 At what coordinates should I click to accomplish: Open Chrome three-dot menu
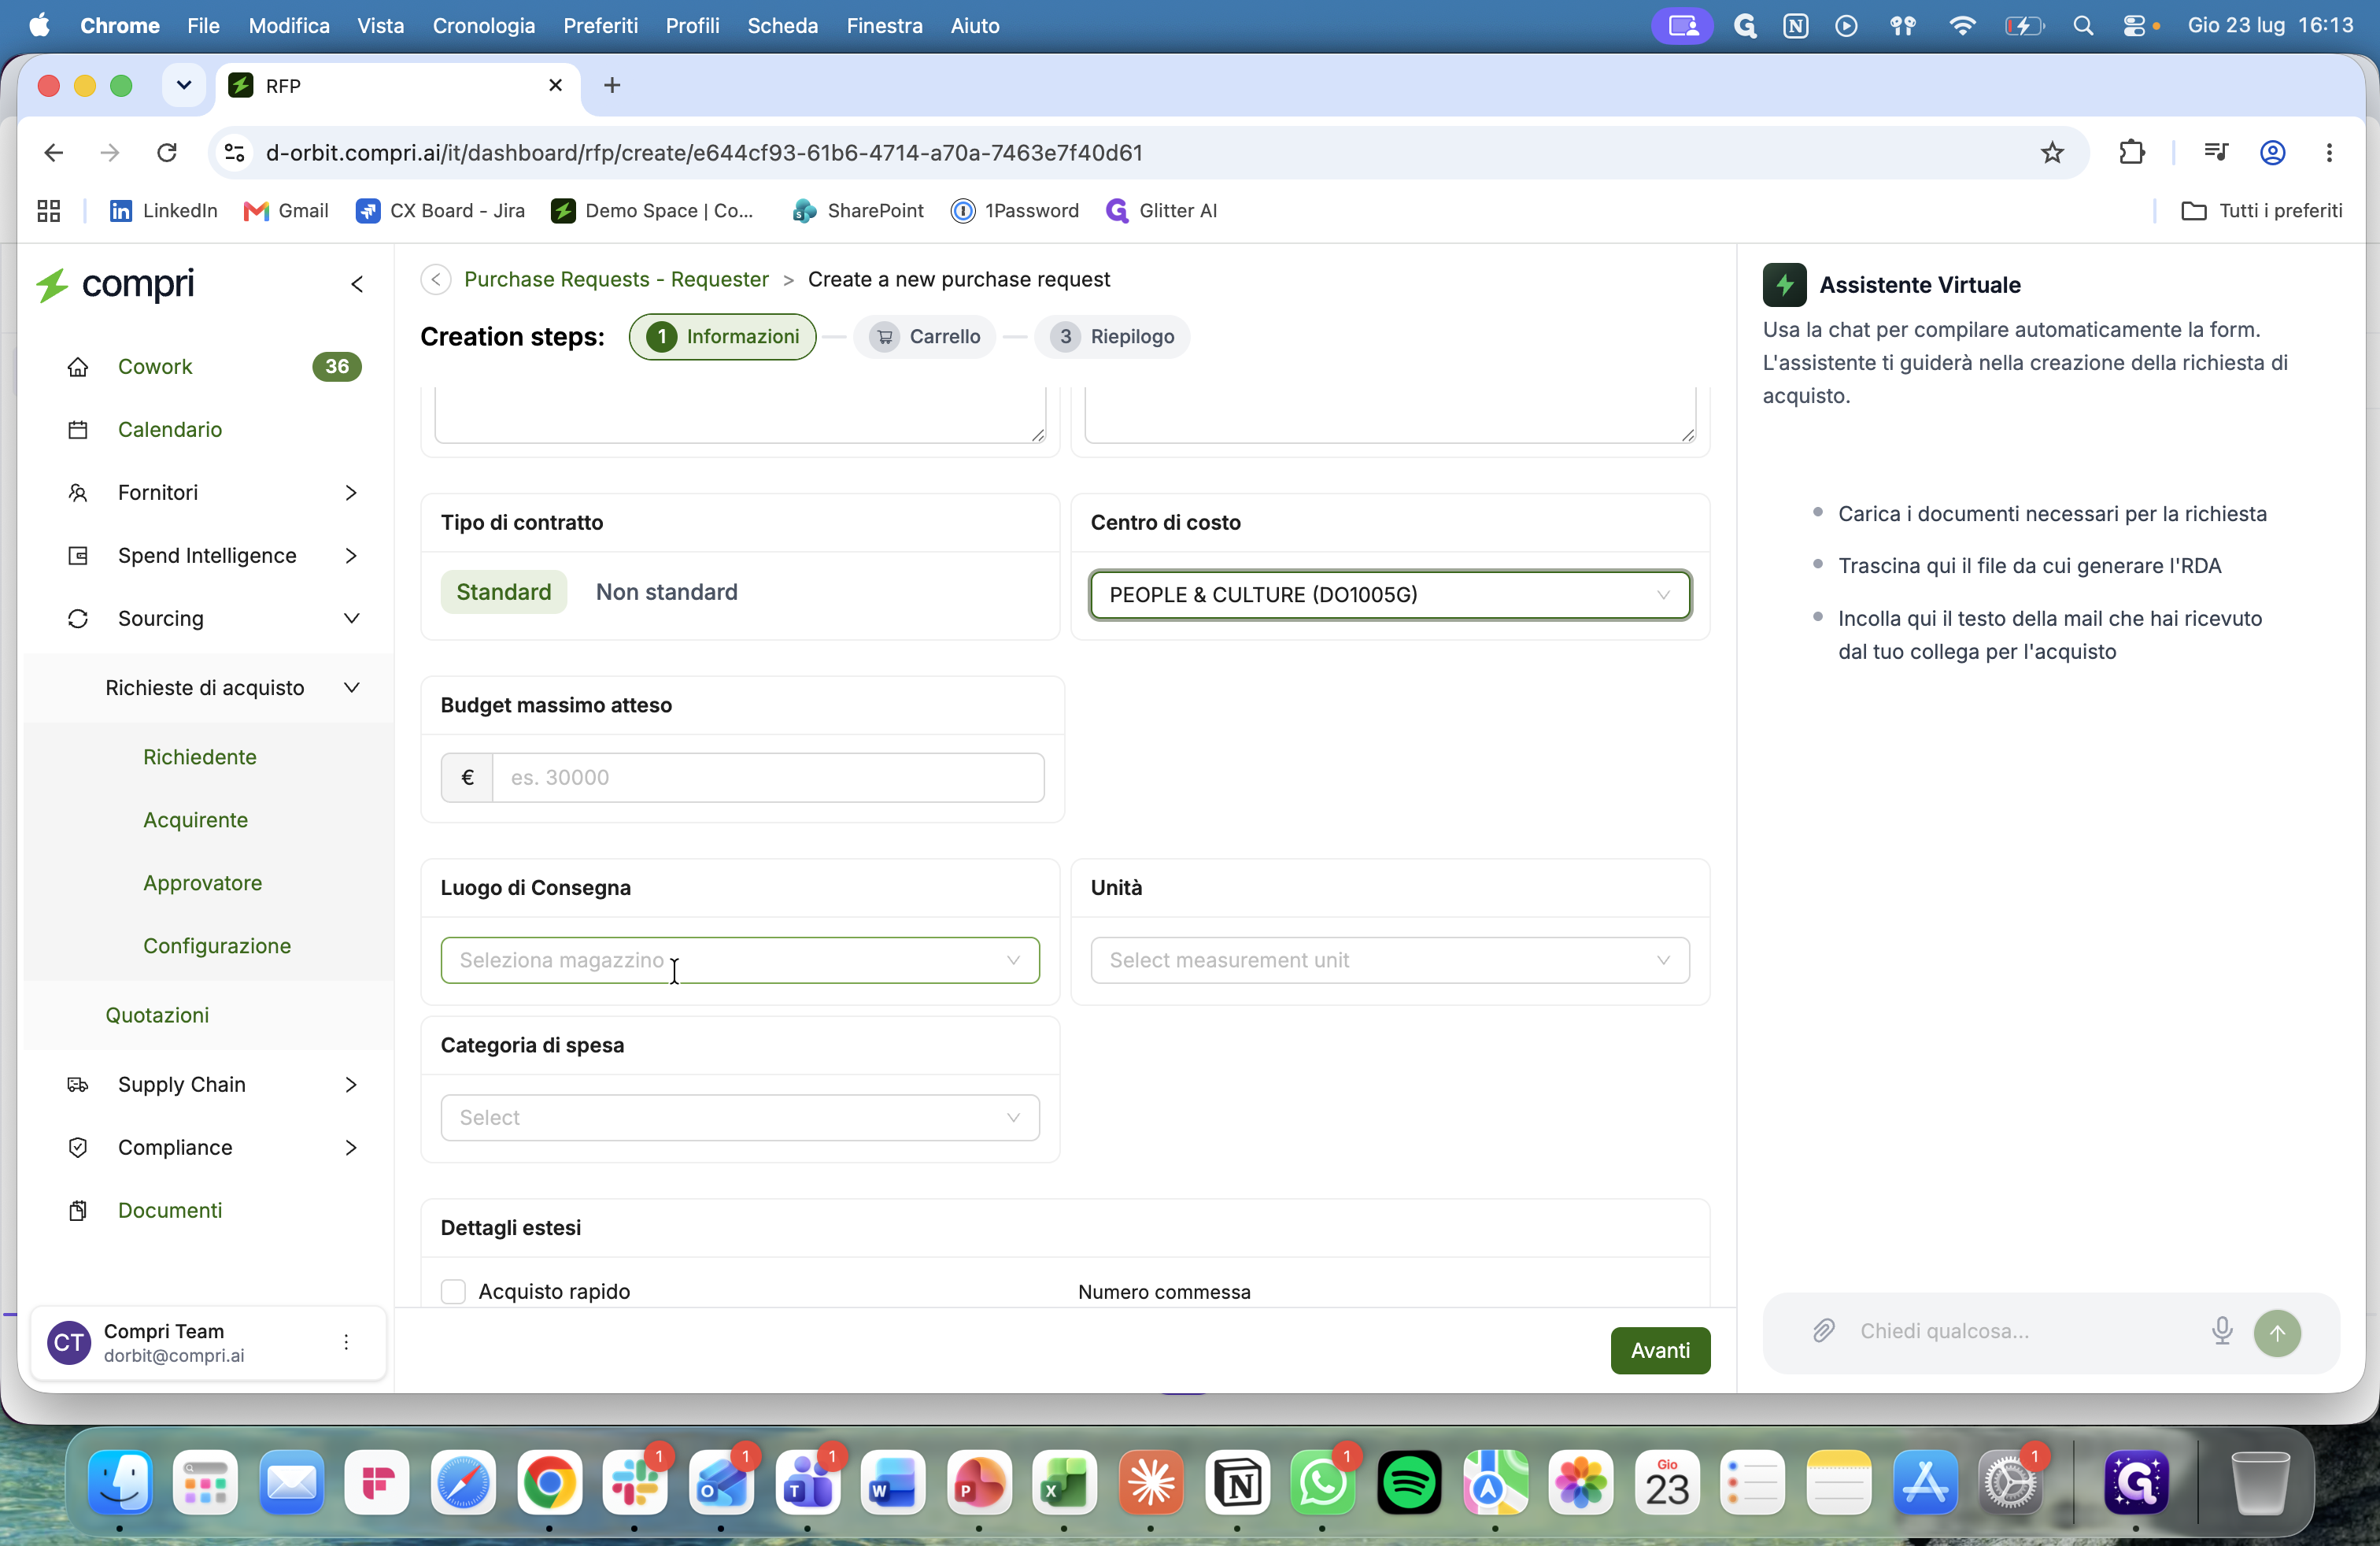[x=2330, y=153]
